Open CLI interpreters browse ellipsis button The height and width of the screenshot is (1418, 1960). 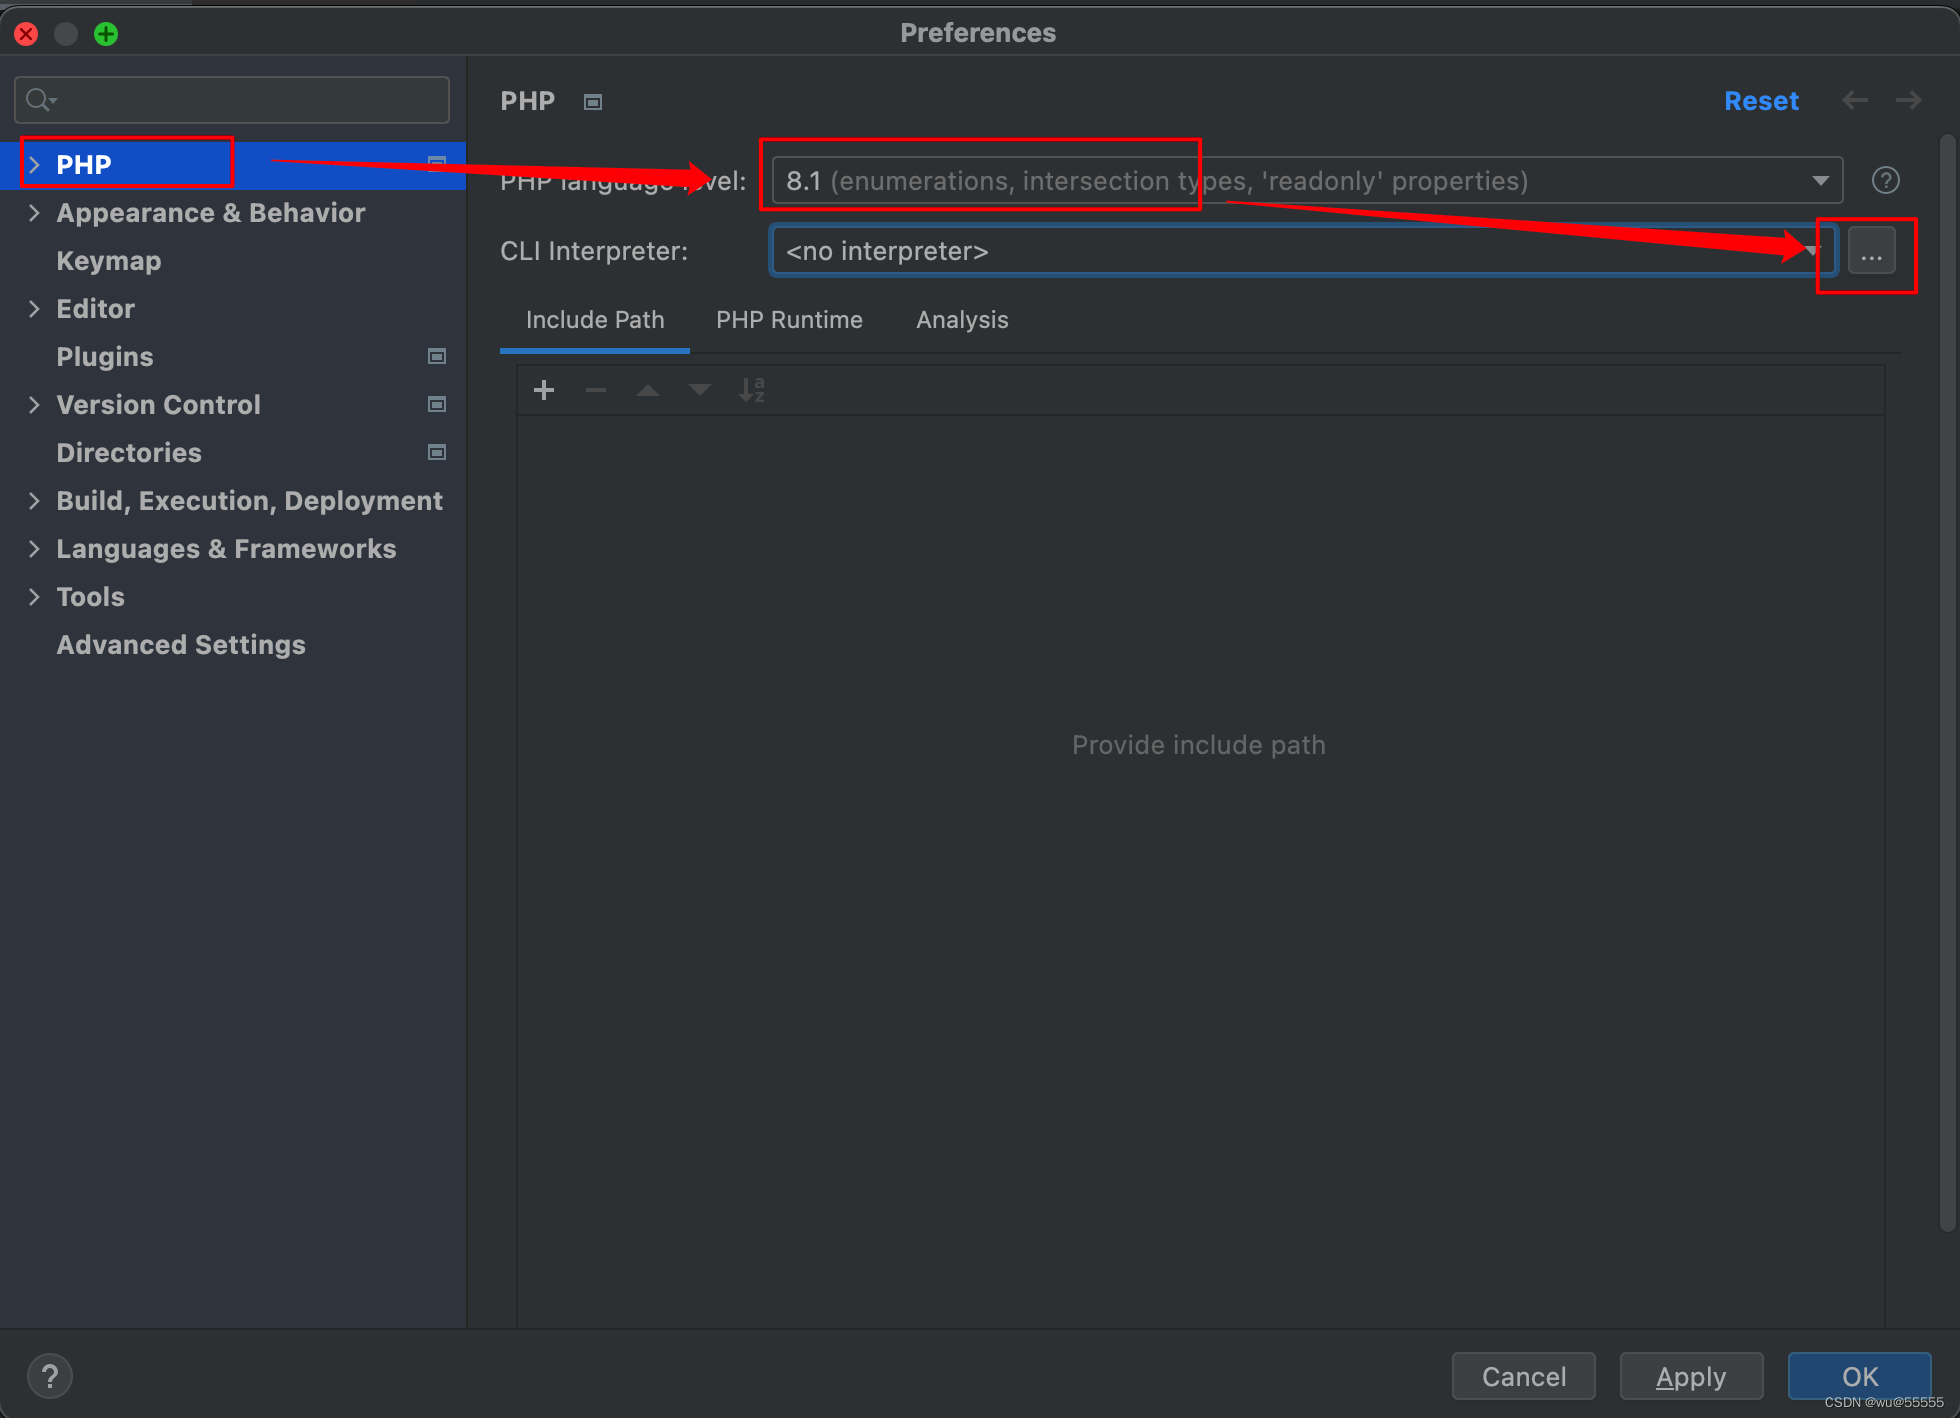click(x=1871, y=251)
